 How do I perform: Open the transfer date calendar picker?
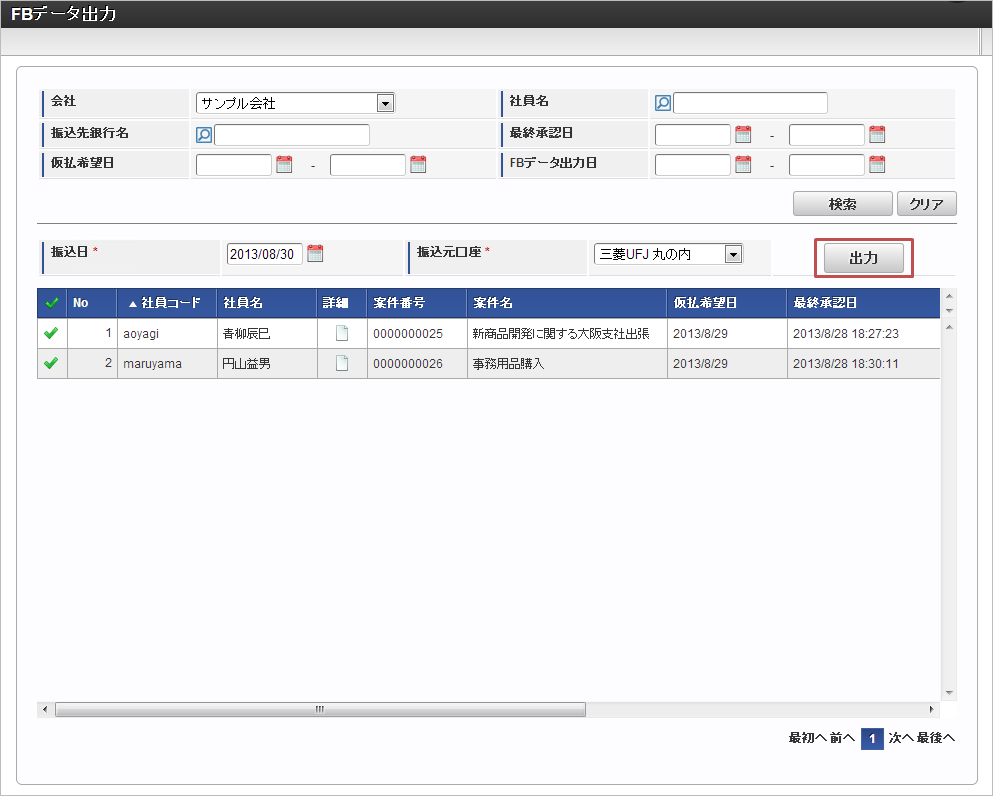[x=315, y=254]
